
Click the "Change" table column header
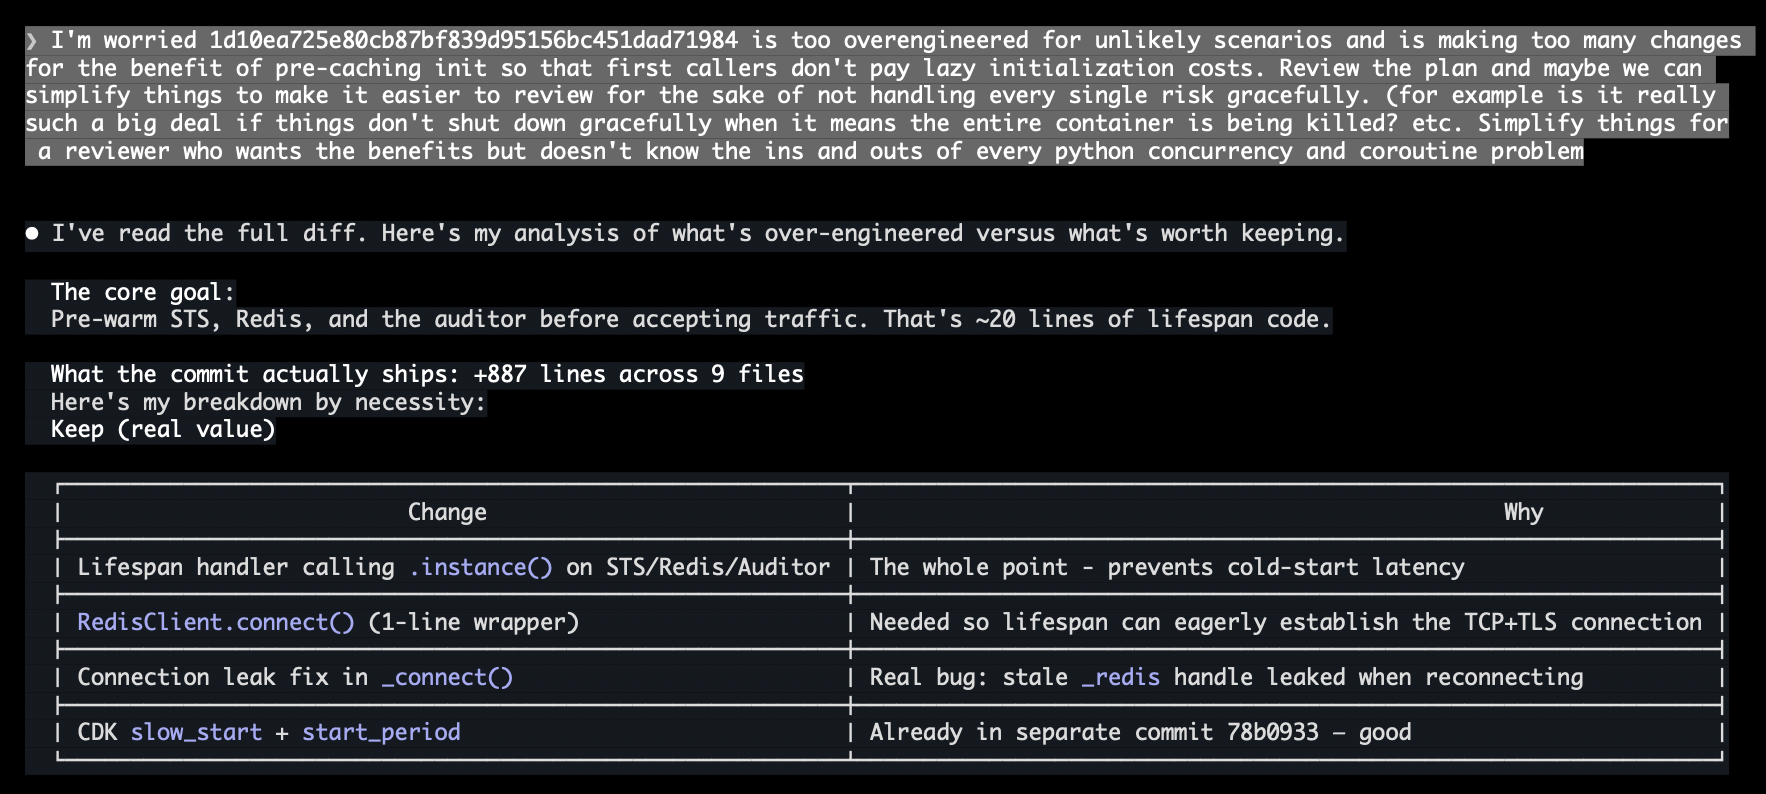point(447,513)
